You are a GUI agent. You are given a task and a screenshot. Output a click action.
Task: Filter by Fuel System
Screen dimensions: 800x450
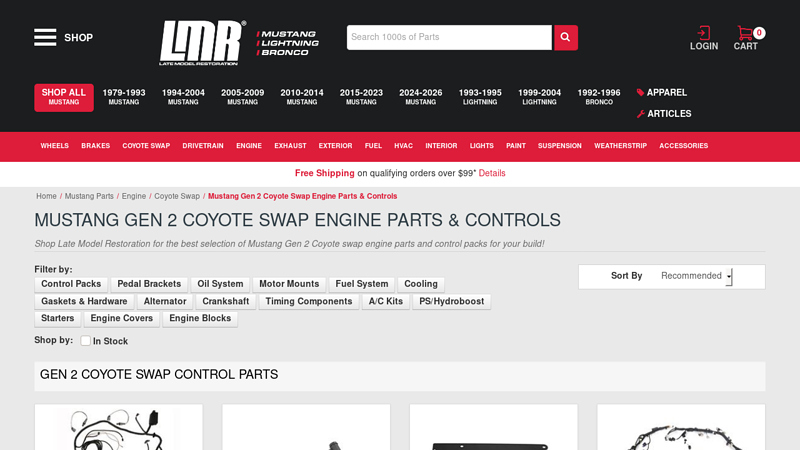pos(362,284)
